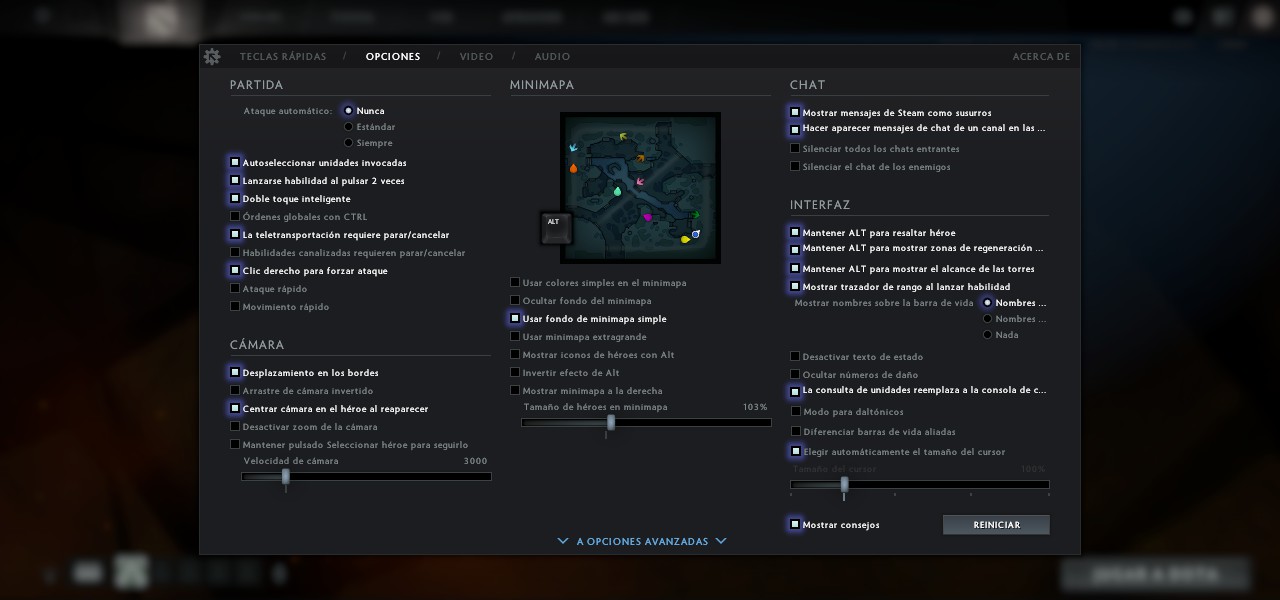1280x600 pixels.
Task: Toggle Desplazamiento en los bordes
Action: tap(235, 372)
